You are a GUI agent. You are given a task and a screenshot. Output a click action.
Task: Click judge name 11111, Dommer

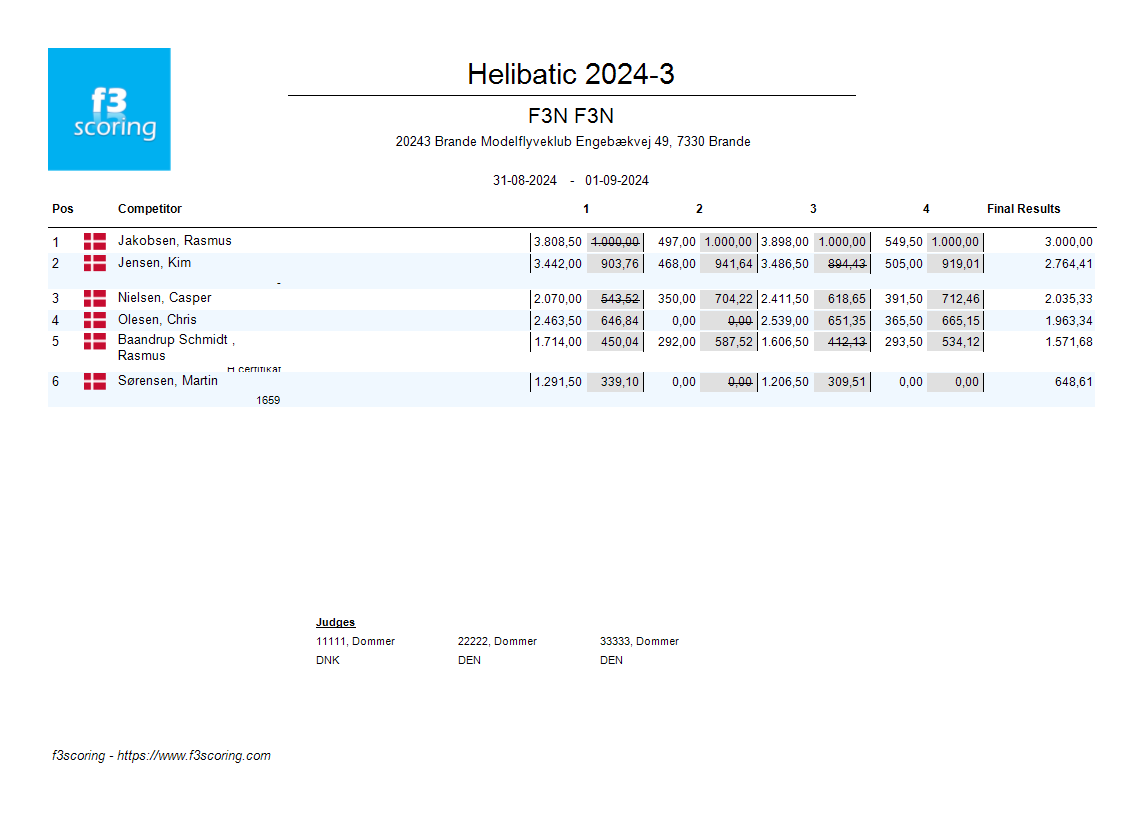pyautogui.click(x=355, y=641)
